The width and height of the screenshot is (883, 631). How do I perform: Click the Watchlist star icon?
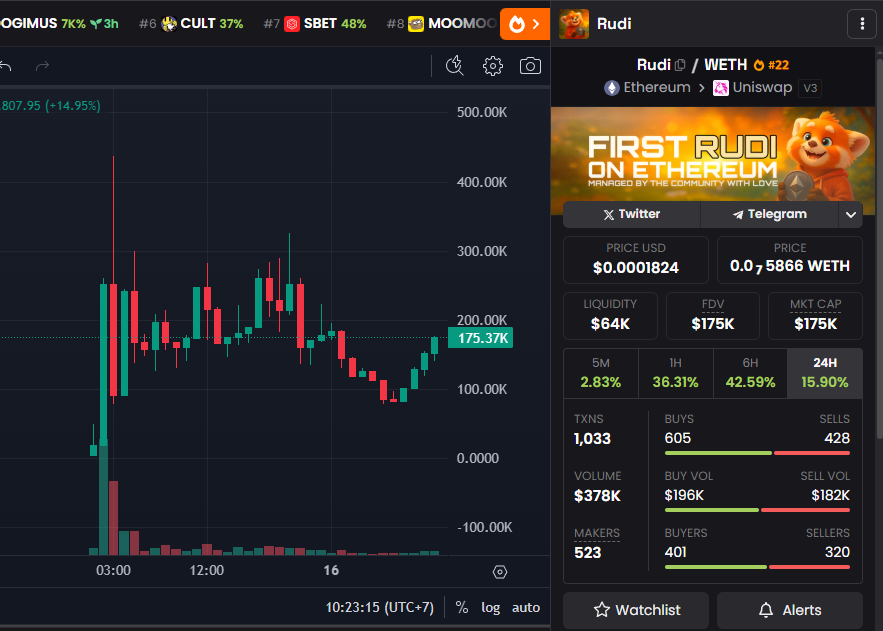click(x=601, y=610)
